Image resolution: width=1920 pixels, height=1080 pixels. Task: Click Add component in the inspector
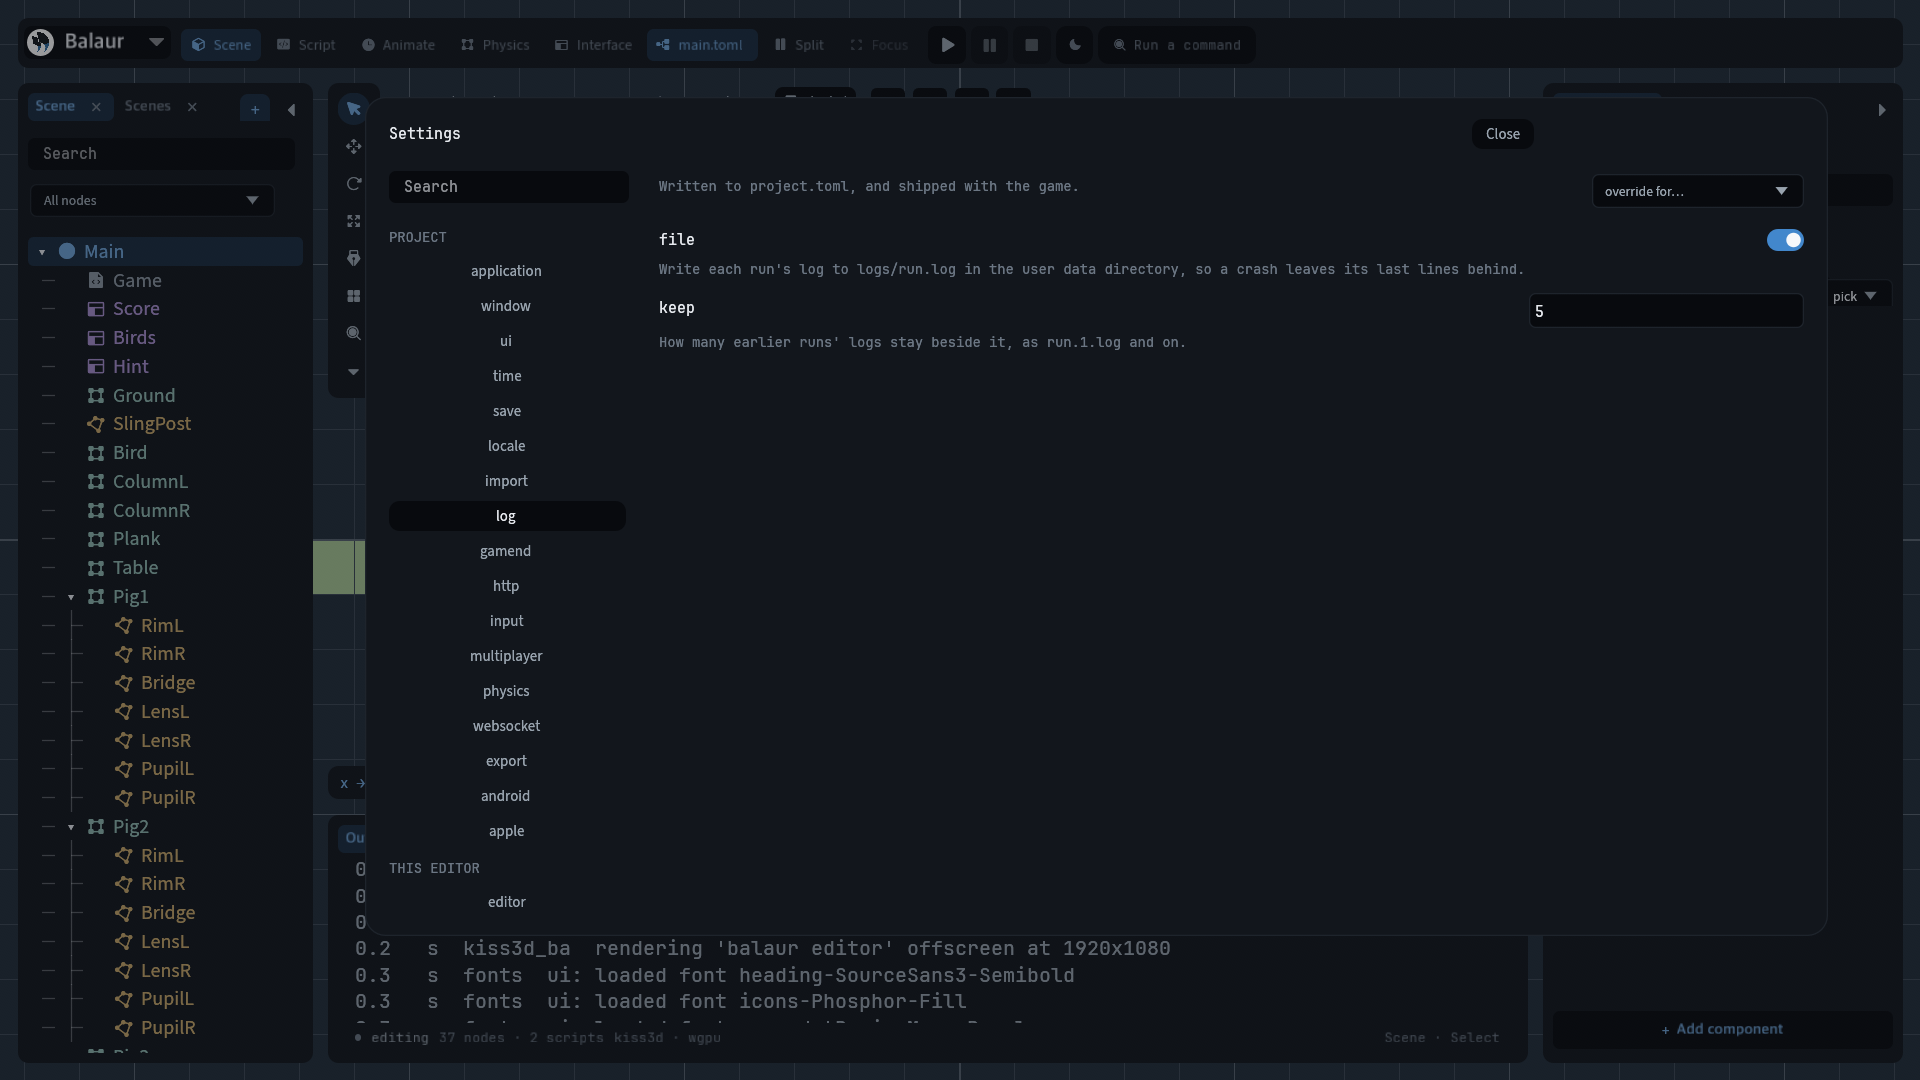(1722, 1029)
